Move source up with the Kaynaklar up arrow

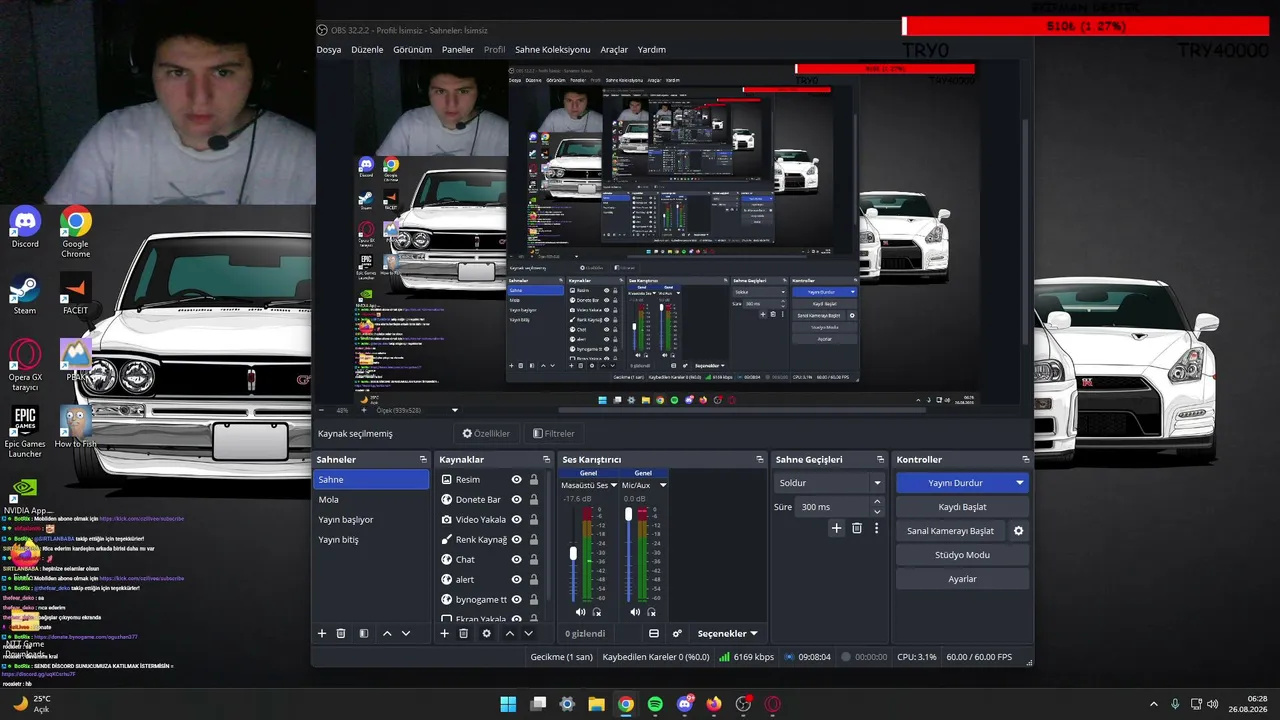coord(510,633)
